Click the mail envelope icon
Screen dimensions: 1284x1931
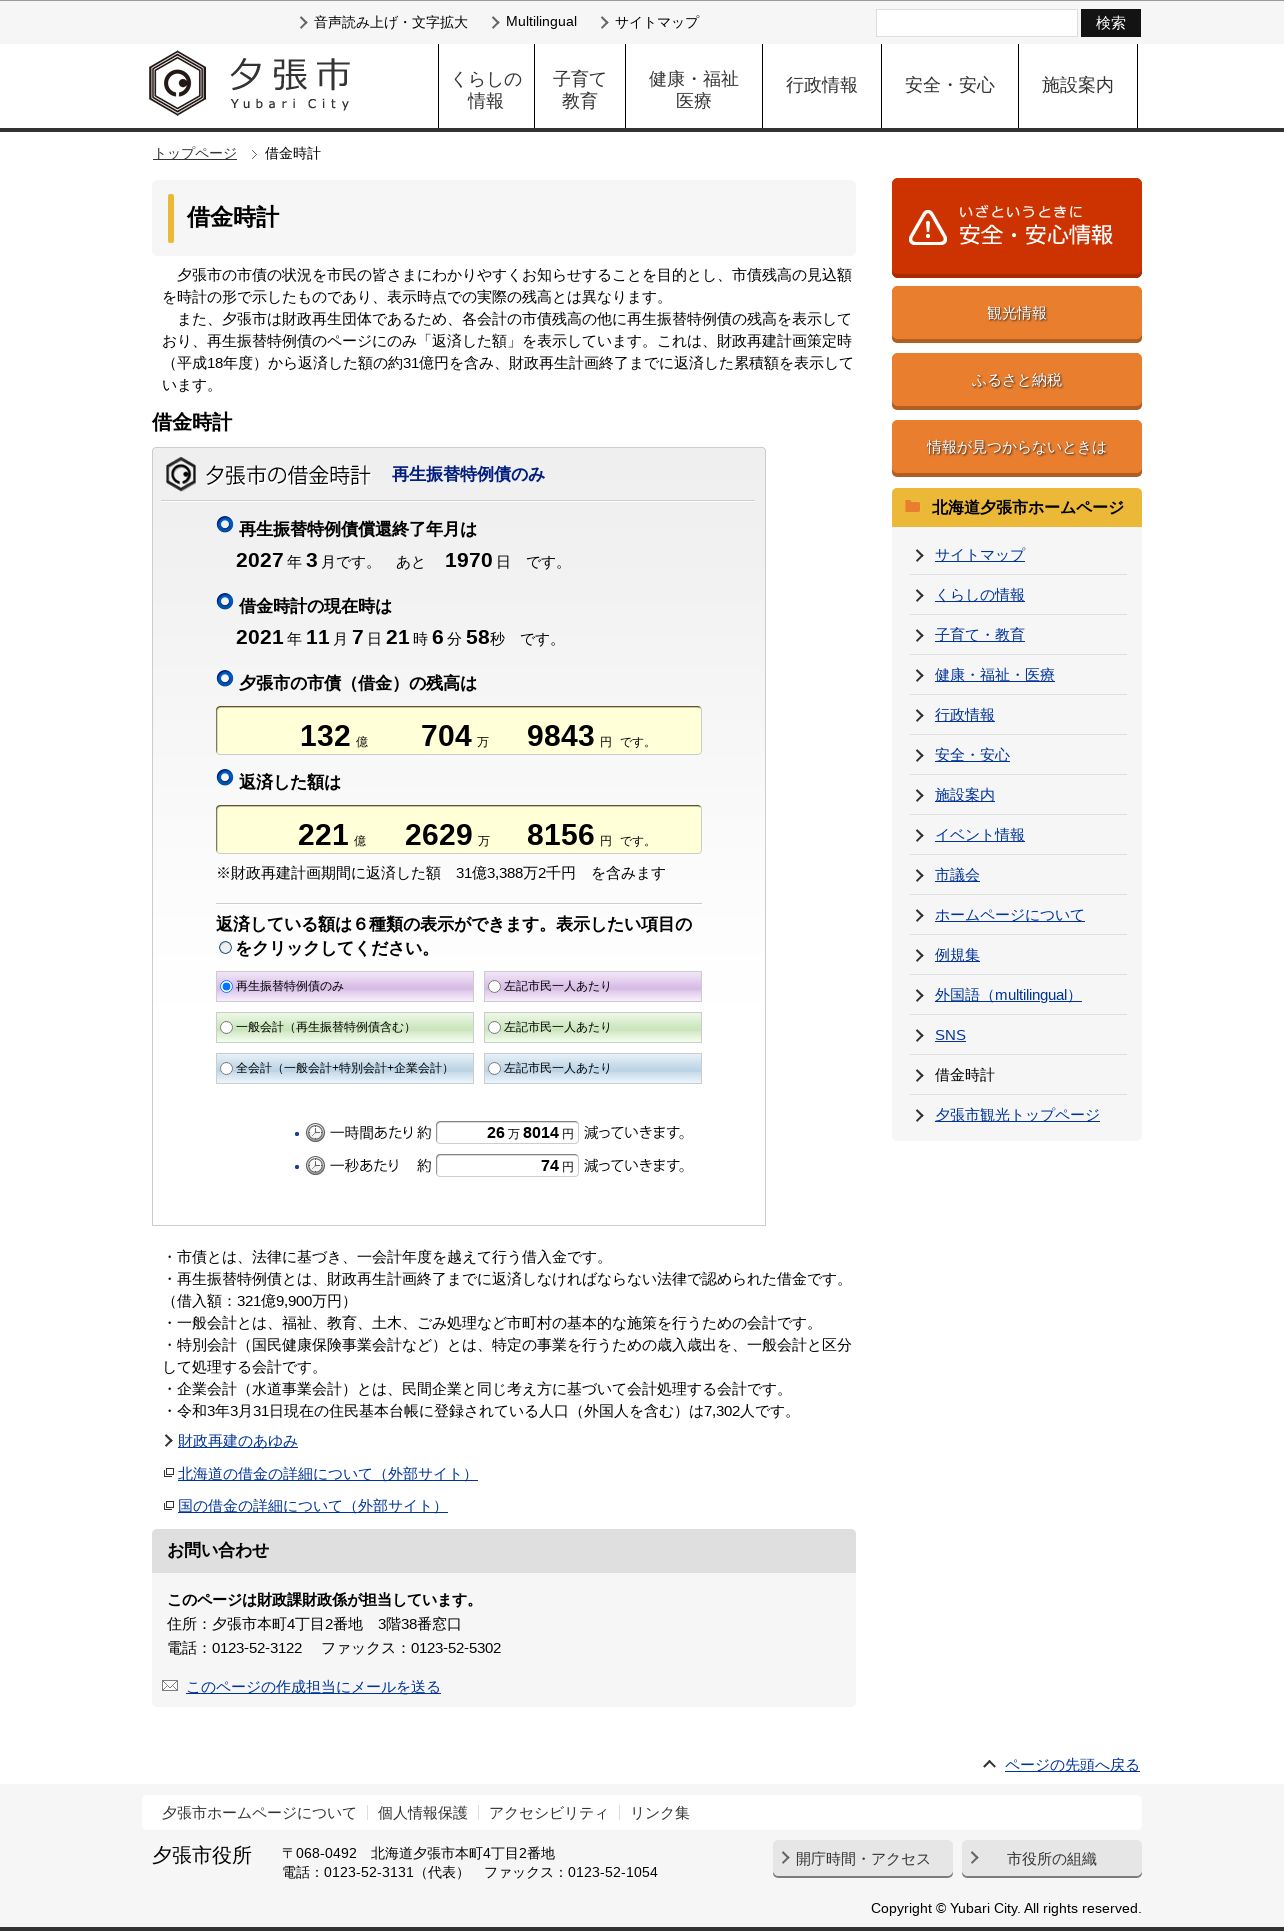[x=170, y=1686]
